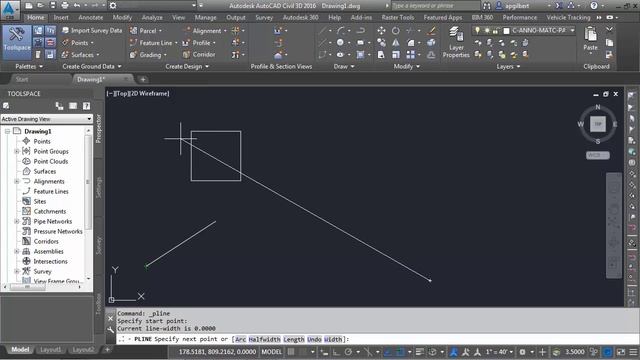Expand the Layers panel flyout
This screenshot has width=640, height=360.
pos(508,66)
